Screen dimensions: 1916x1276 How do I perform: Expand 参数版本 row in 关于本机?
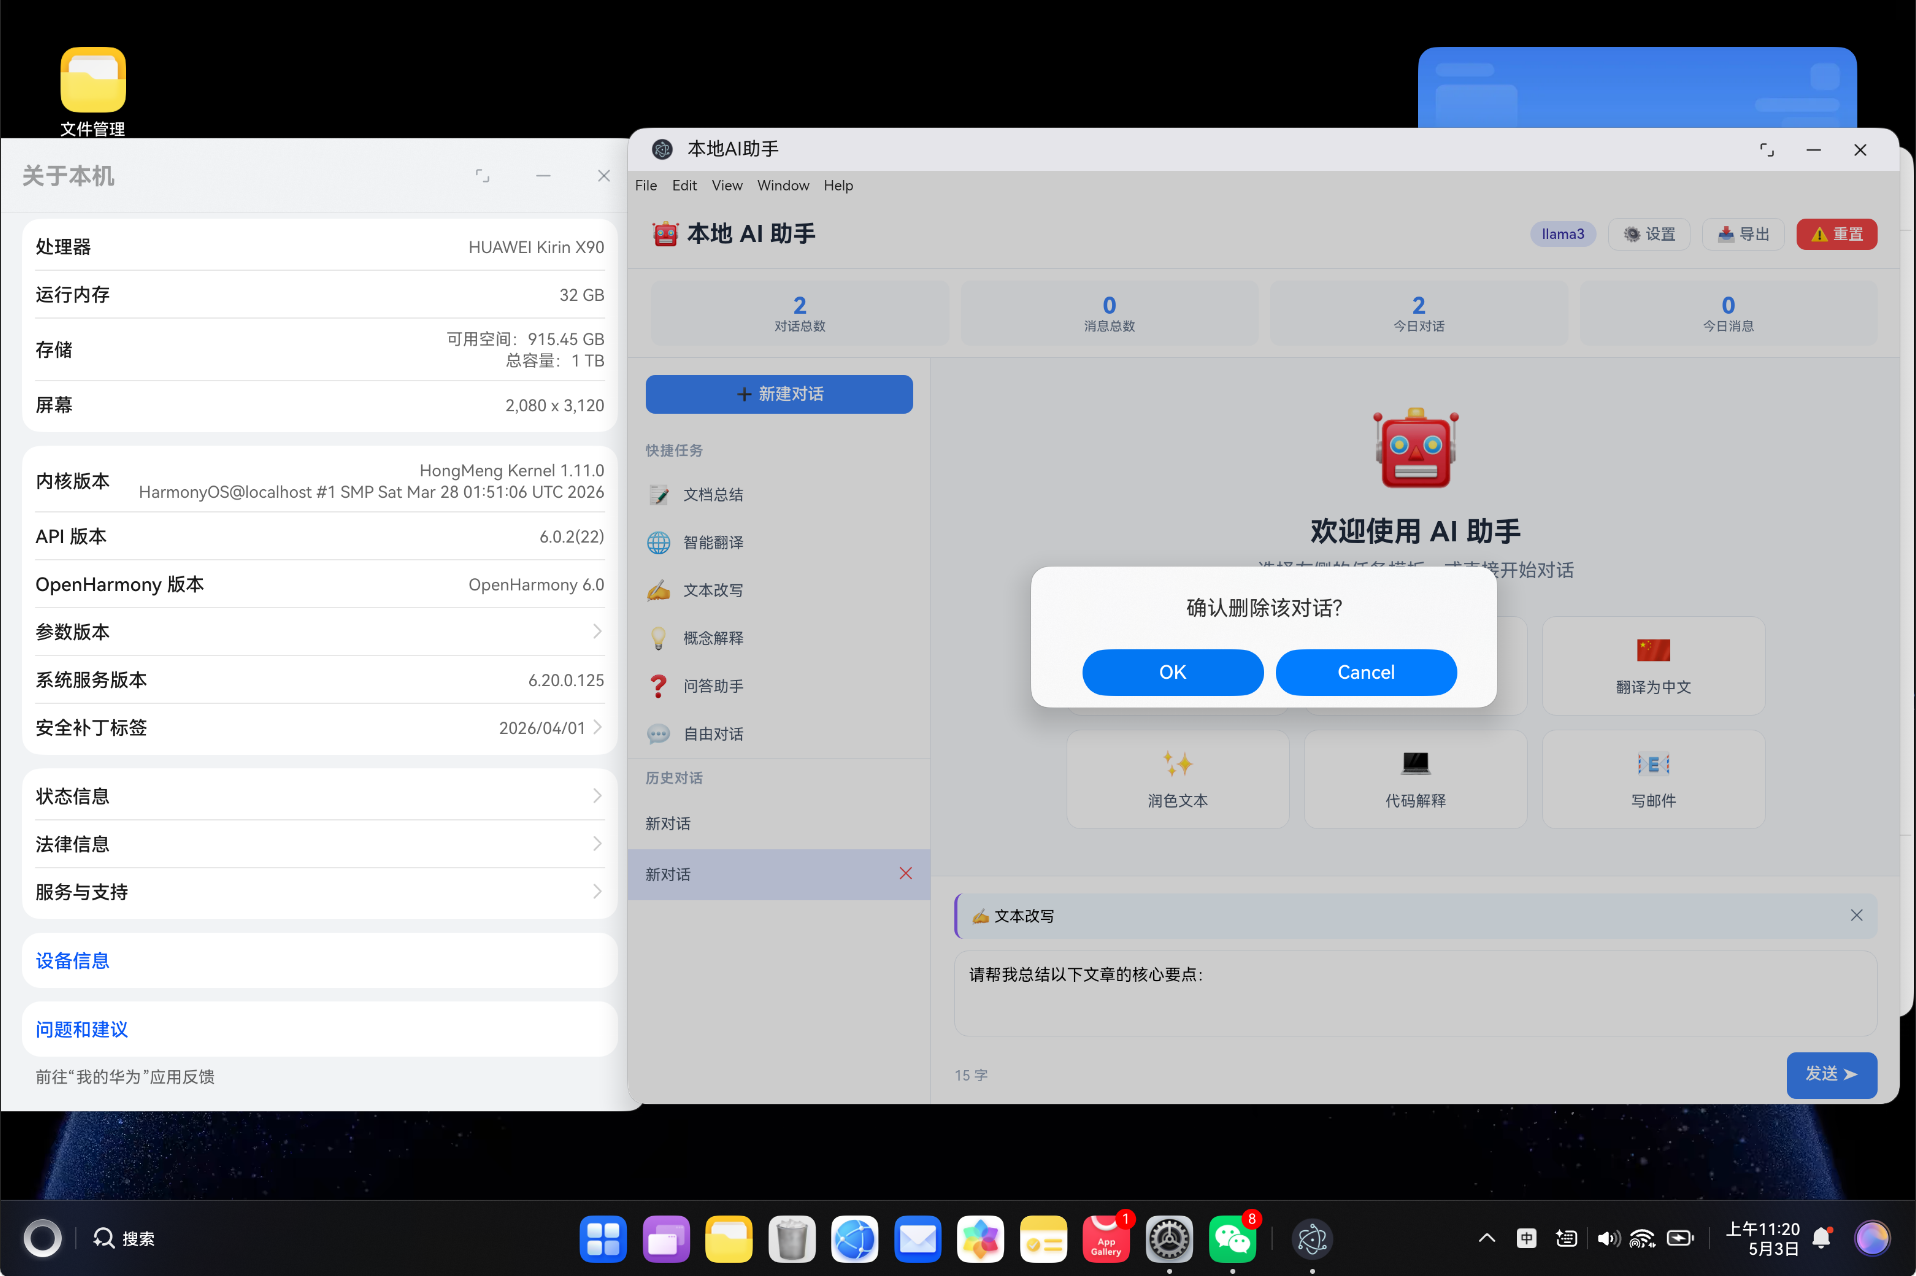pos(319,632)
